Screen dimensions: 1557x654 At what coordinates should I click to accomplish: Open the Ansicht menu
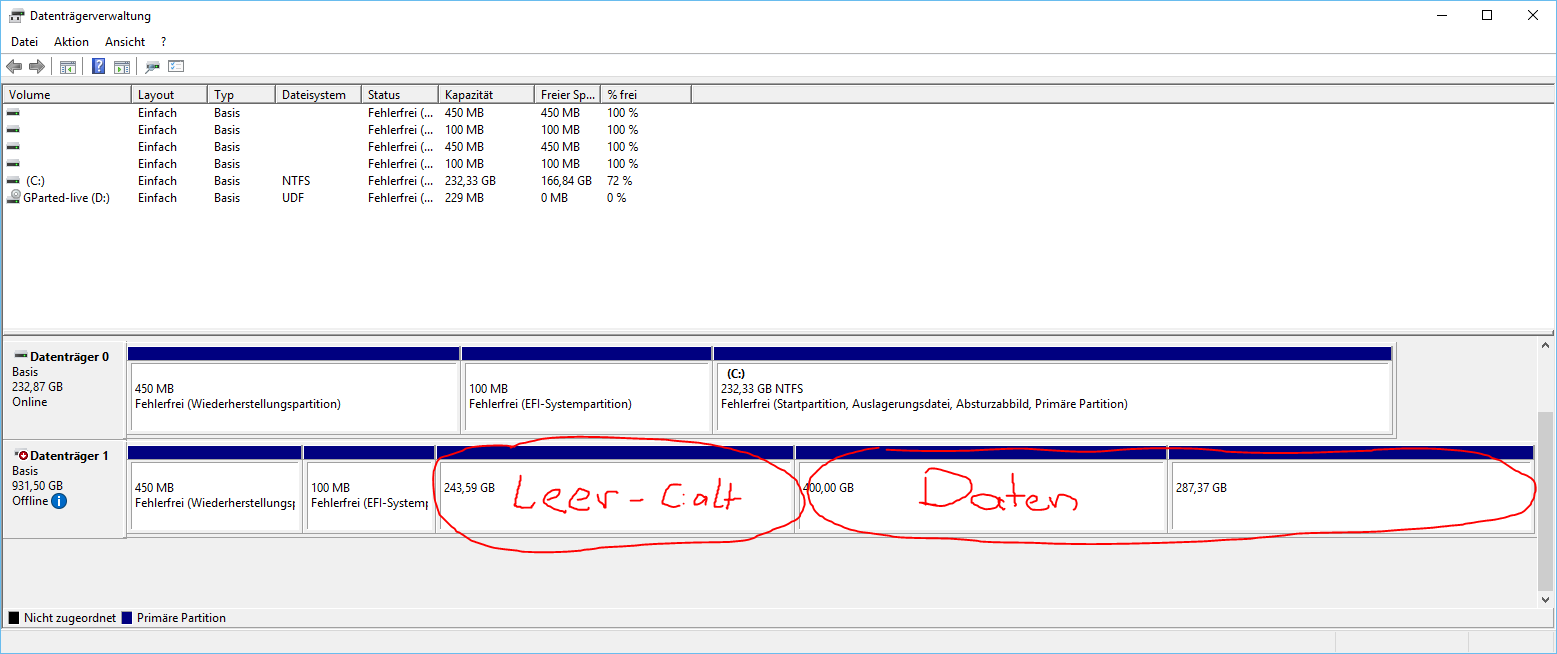coord(125,42)
